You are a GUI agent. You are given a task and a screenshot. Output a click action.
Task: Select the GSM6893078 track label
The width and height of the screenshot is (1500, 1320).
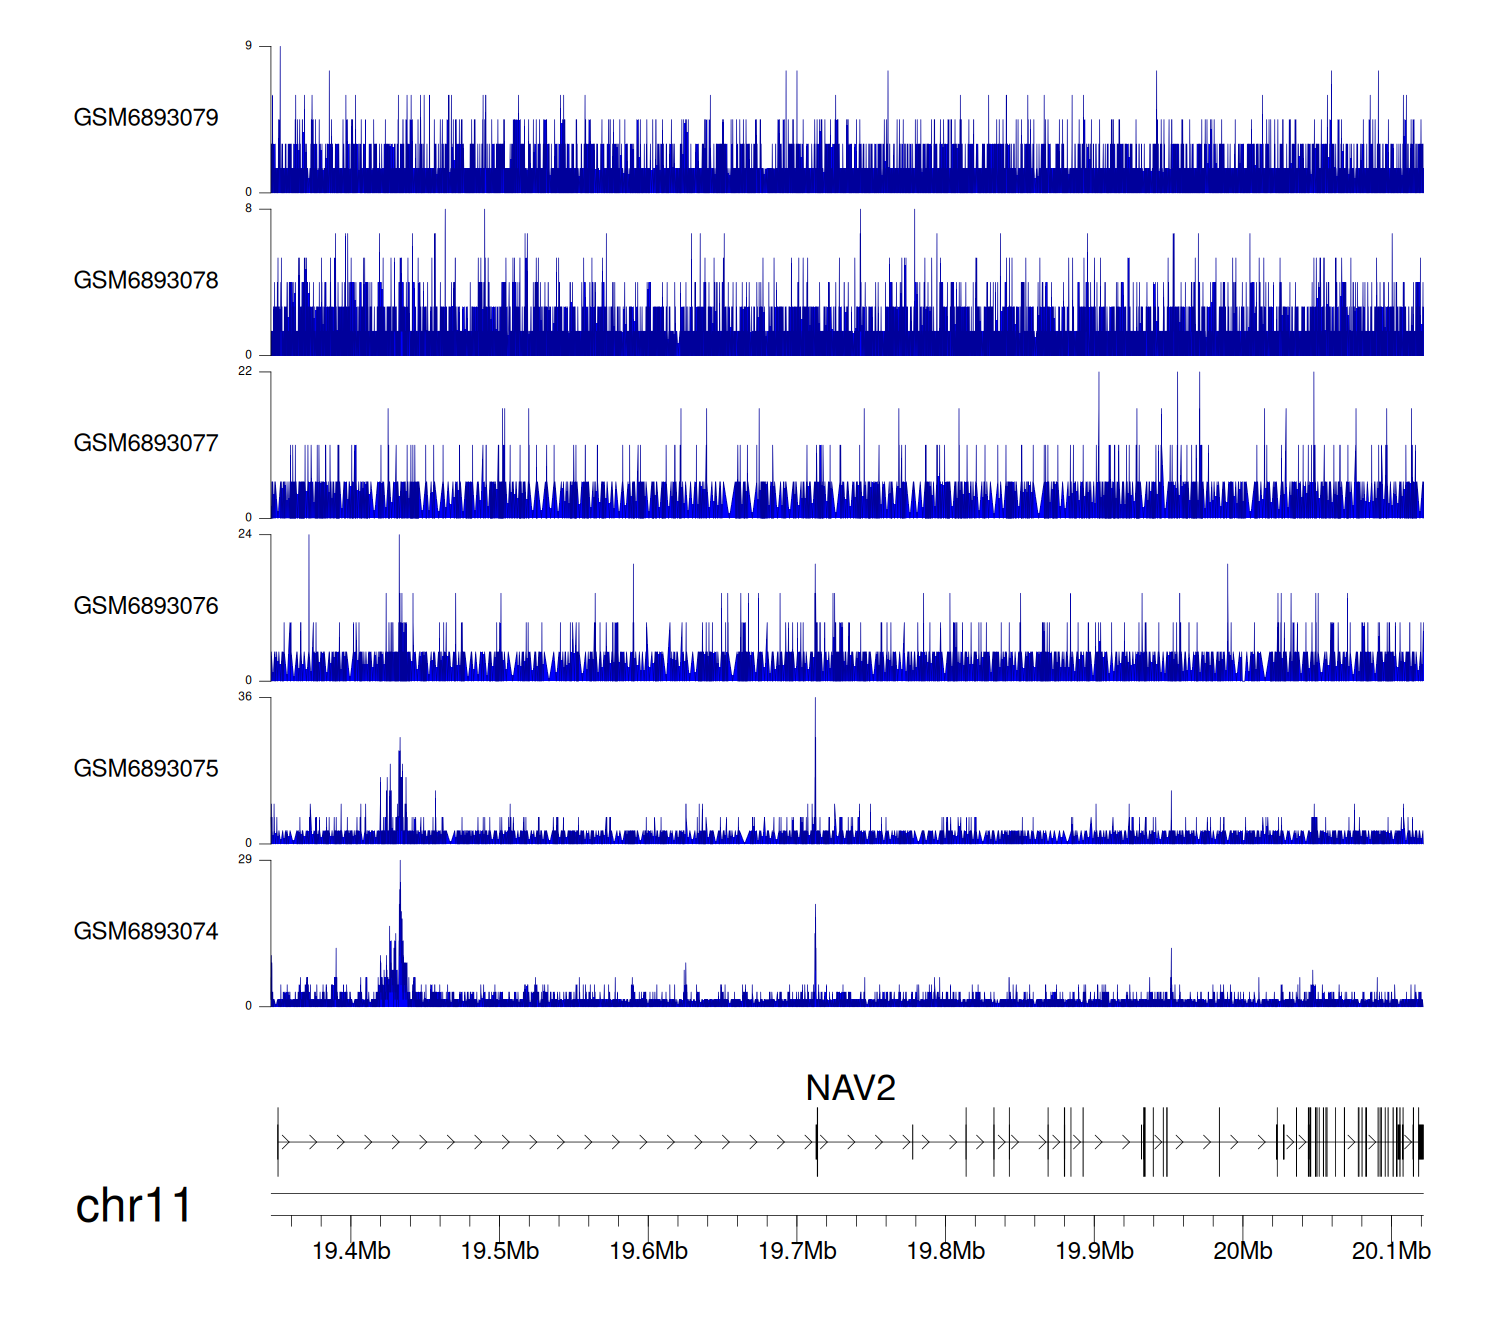[x=146, y=281]
